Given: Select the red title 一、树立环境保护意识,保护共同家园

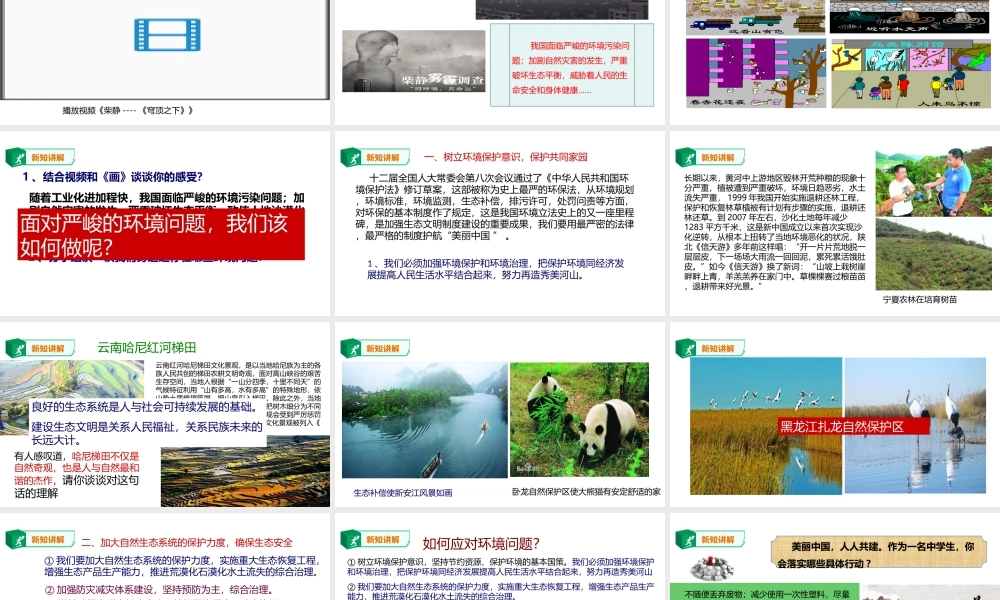Looking at the screenshot, I should click(505, 157).
